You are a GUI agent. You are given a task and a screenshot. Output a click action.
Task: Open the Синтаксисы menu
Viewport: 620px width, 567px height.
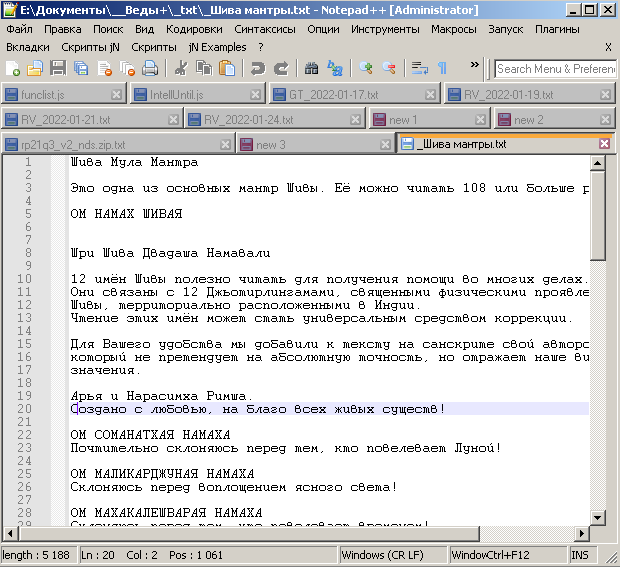265,29
